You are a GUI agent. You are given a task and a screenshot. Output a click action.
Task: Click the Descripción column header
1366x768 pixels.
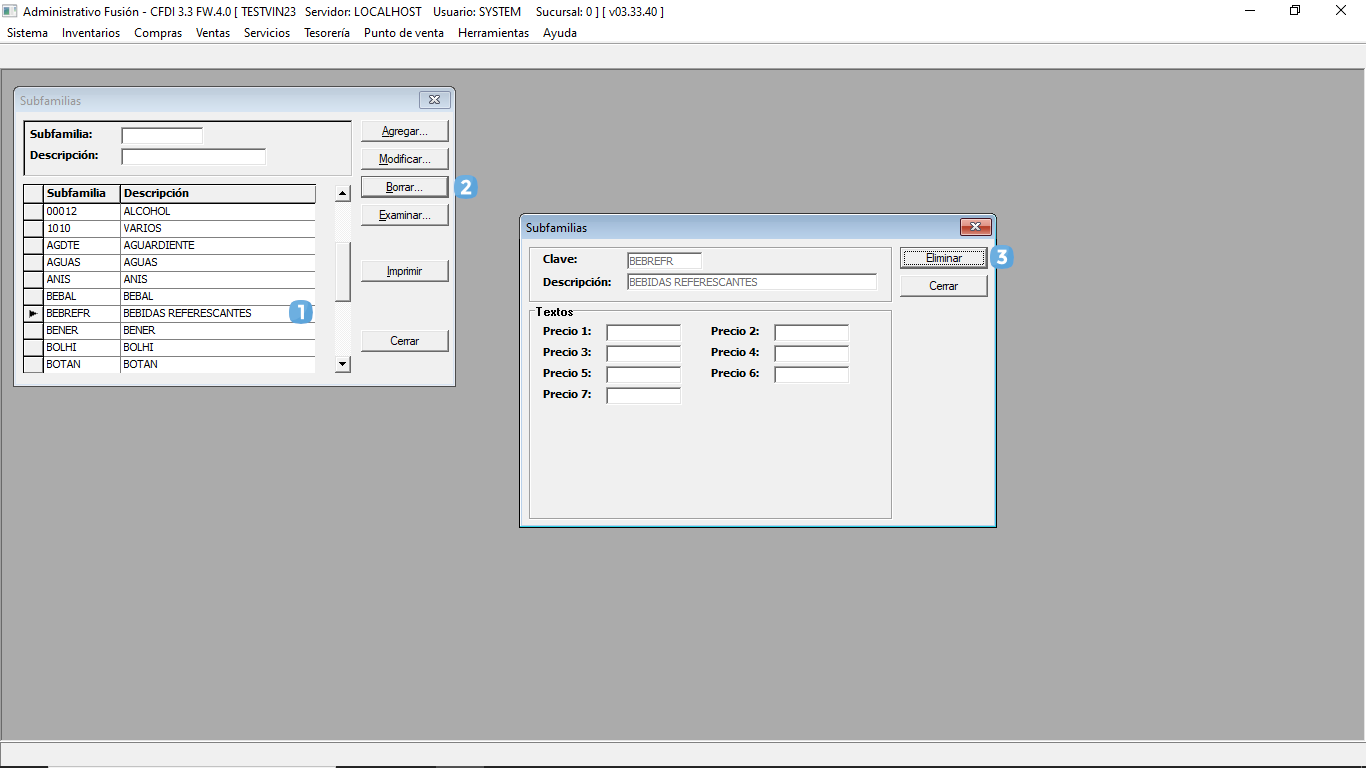218,193
